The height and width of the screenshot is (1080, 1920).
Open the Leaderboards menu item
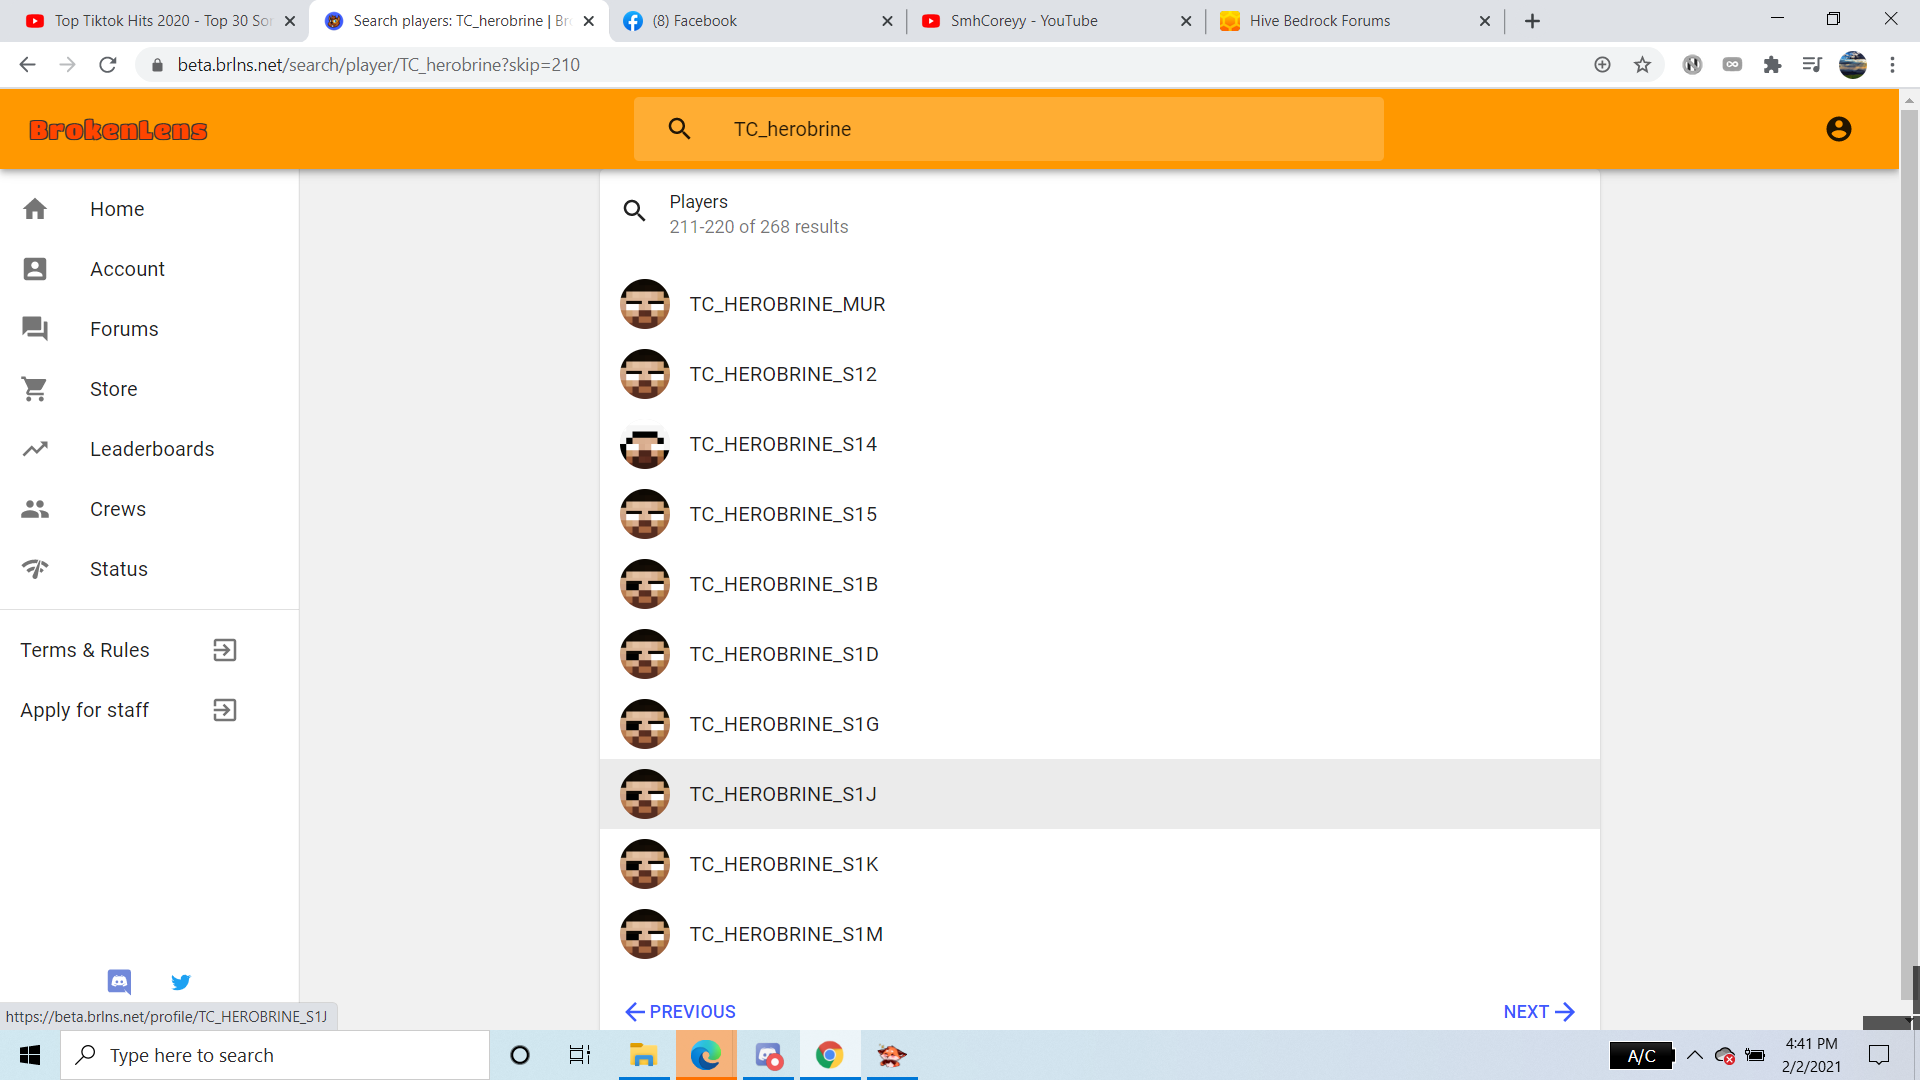pos(149,449)
